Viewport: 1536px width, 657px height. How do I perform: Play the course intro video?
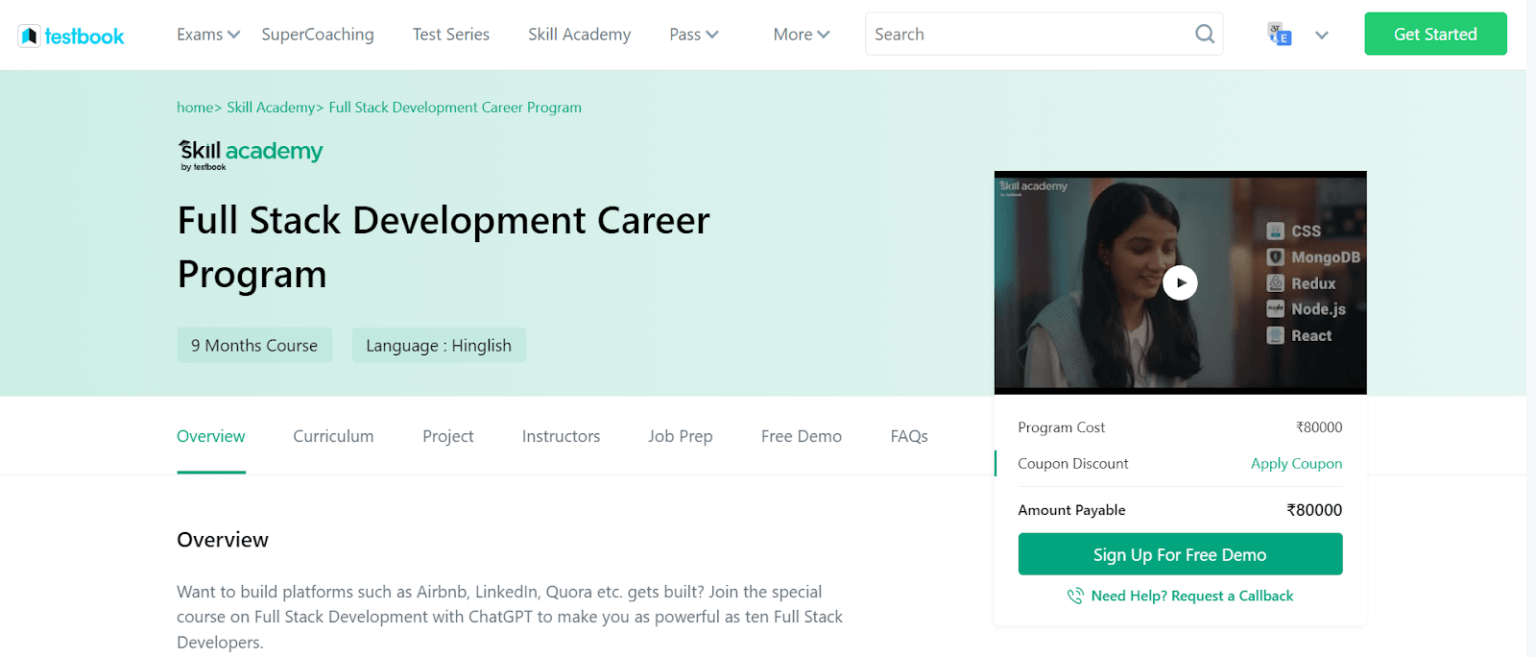click(1180, 283)
